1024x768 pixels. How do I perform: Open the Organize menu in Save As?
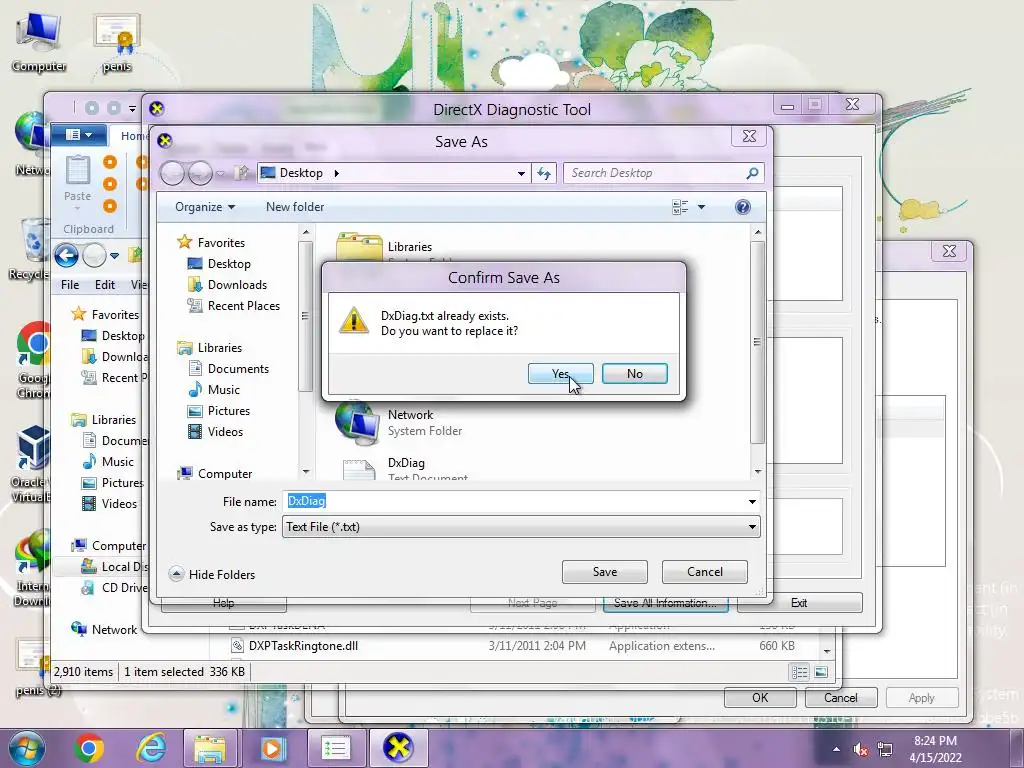pos(204,207)
